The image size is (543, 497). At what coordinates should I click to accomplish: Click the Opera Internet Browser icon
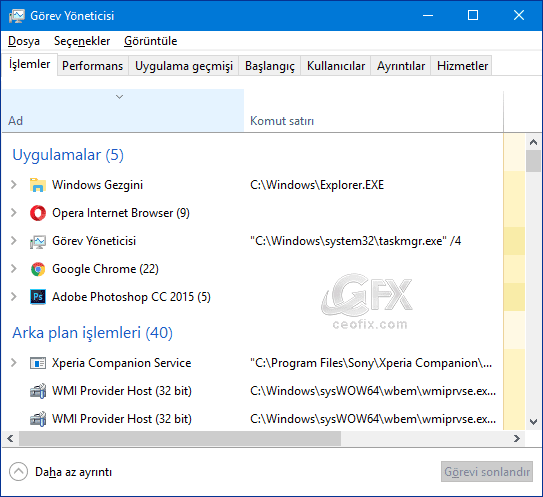37,213
